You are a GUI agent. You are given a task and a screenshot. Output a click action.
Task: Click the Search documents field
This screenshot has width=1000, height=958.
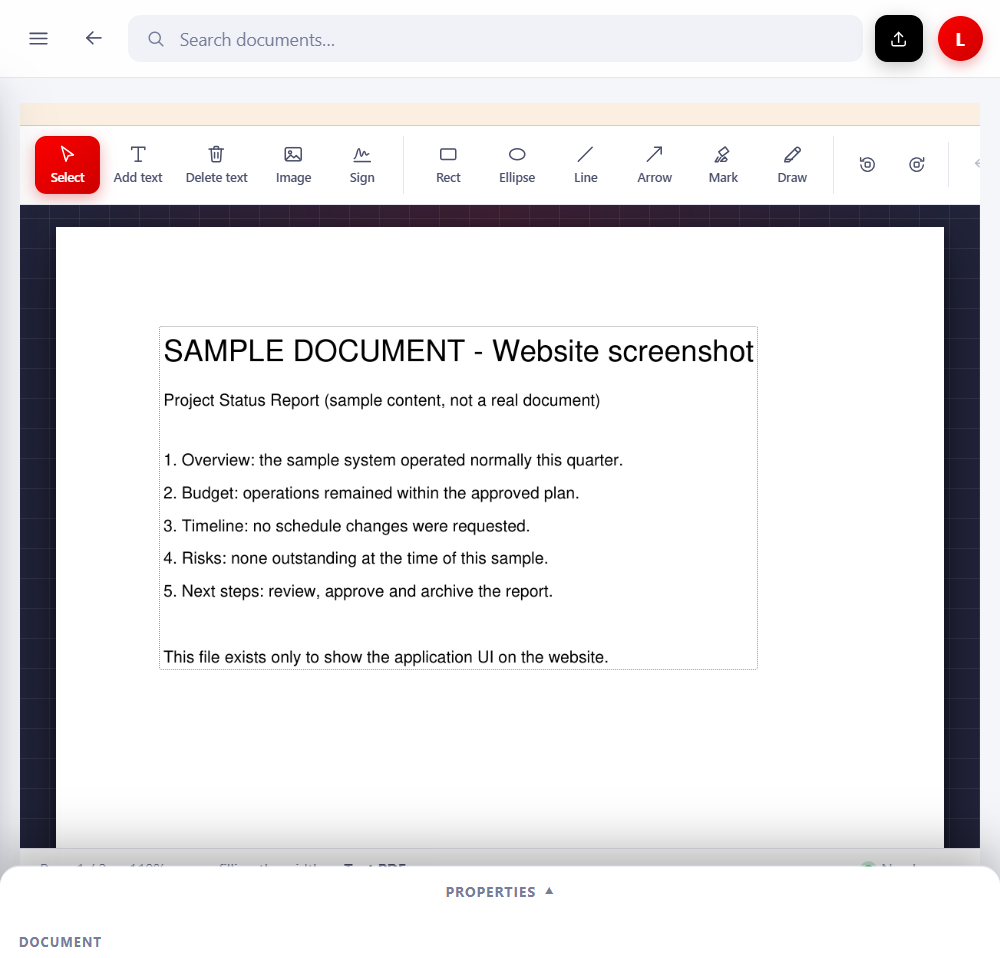coord(495,39)
